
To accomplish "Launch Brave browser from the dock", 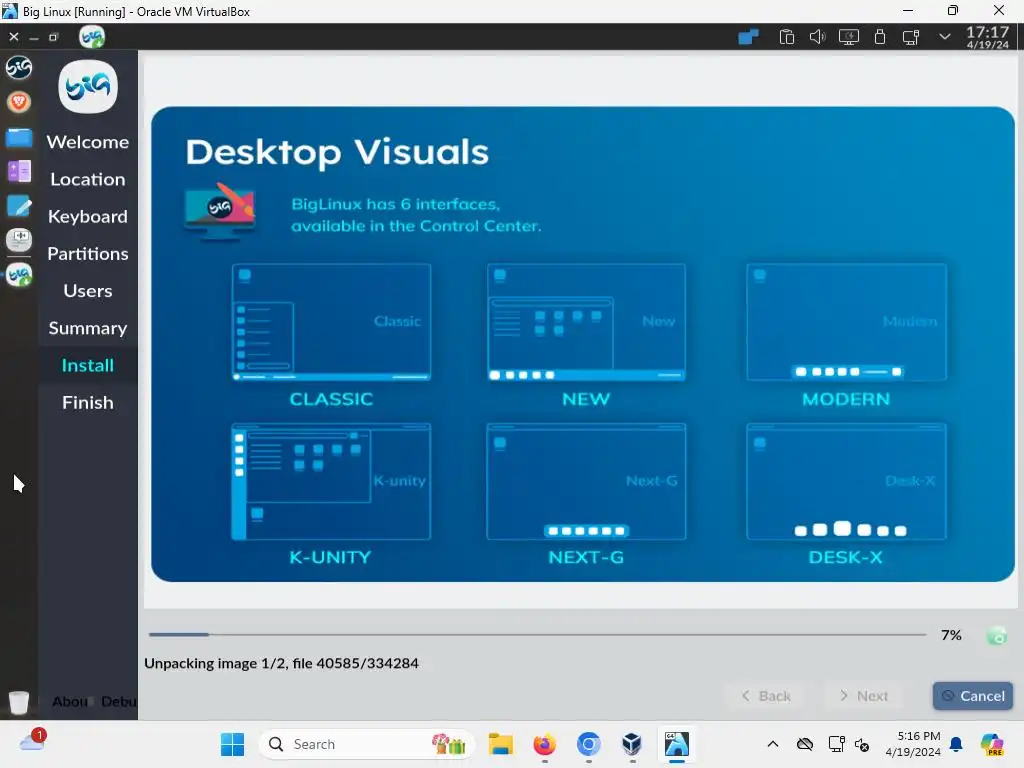I will [x=18, y=103].
